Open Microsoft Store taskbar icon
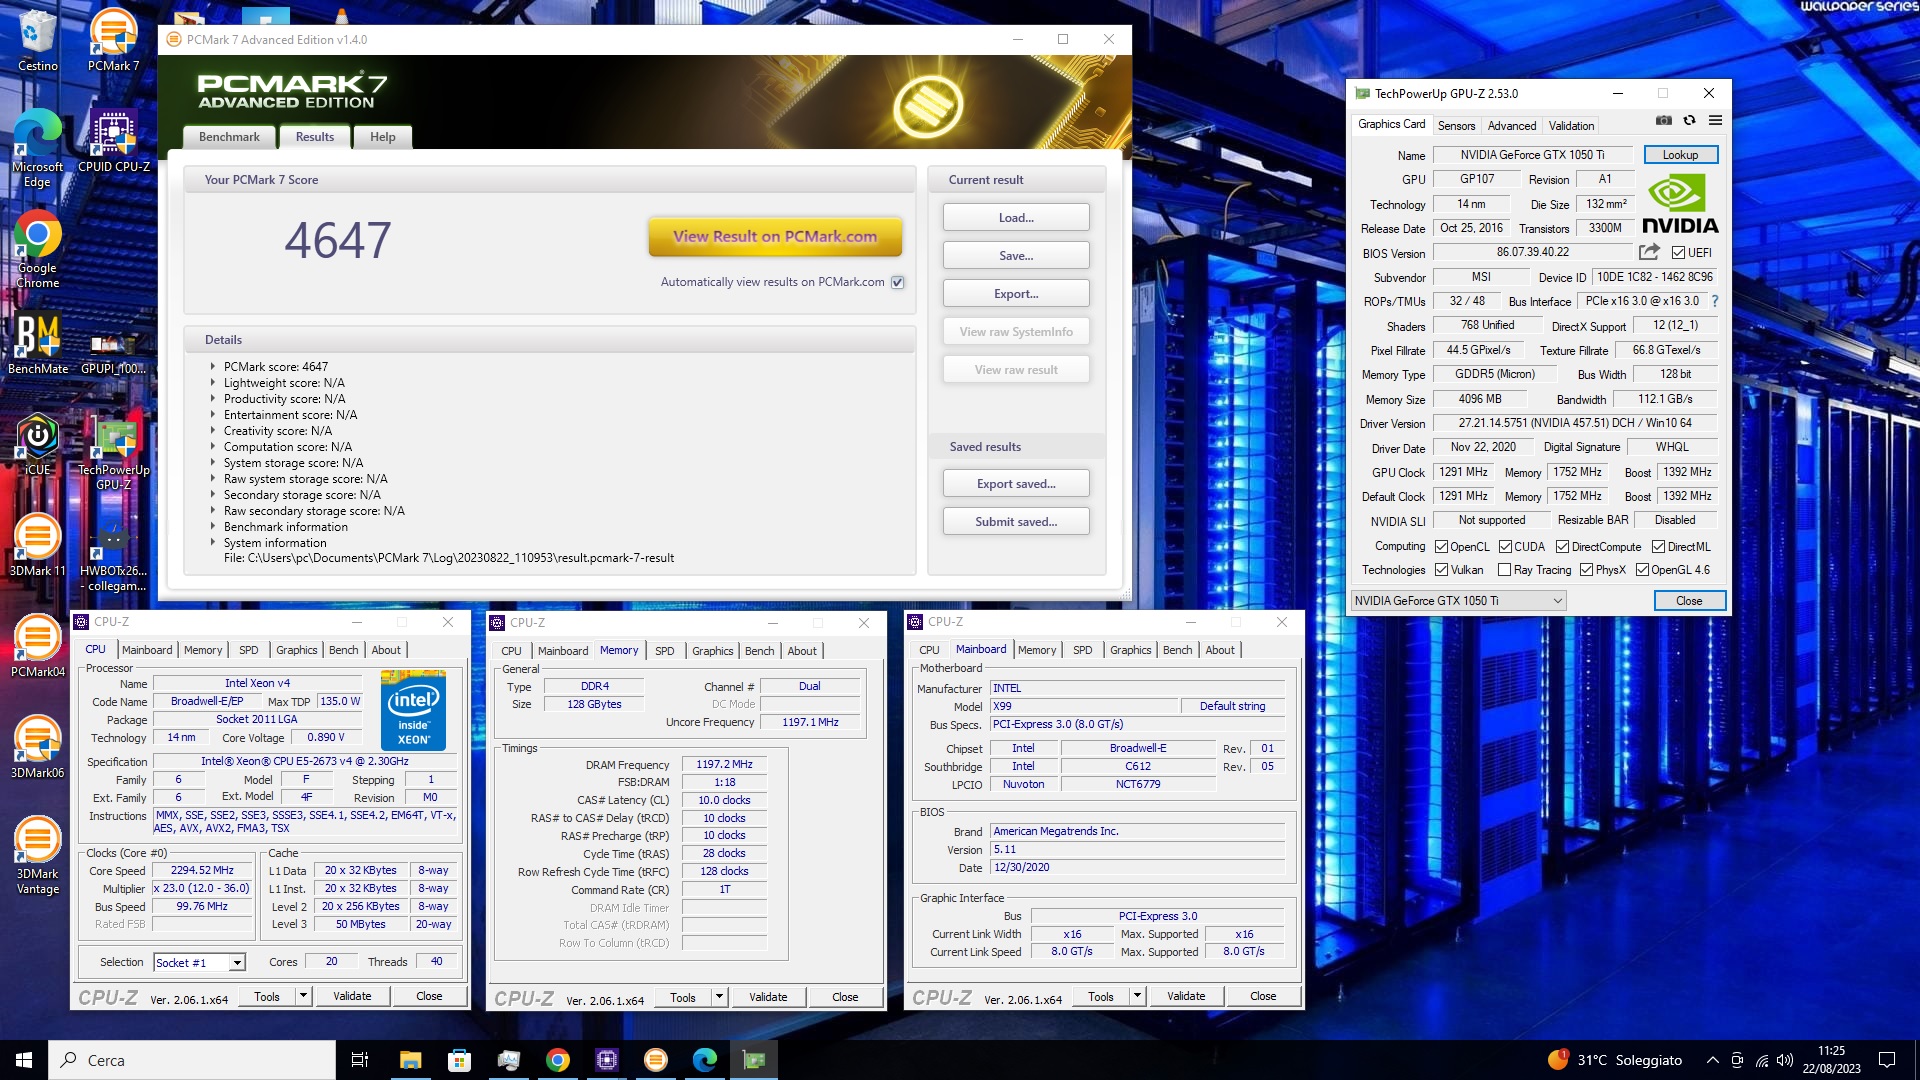Viewport: 1920px width, 1080px height. click(x=459, y=1060)
